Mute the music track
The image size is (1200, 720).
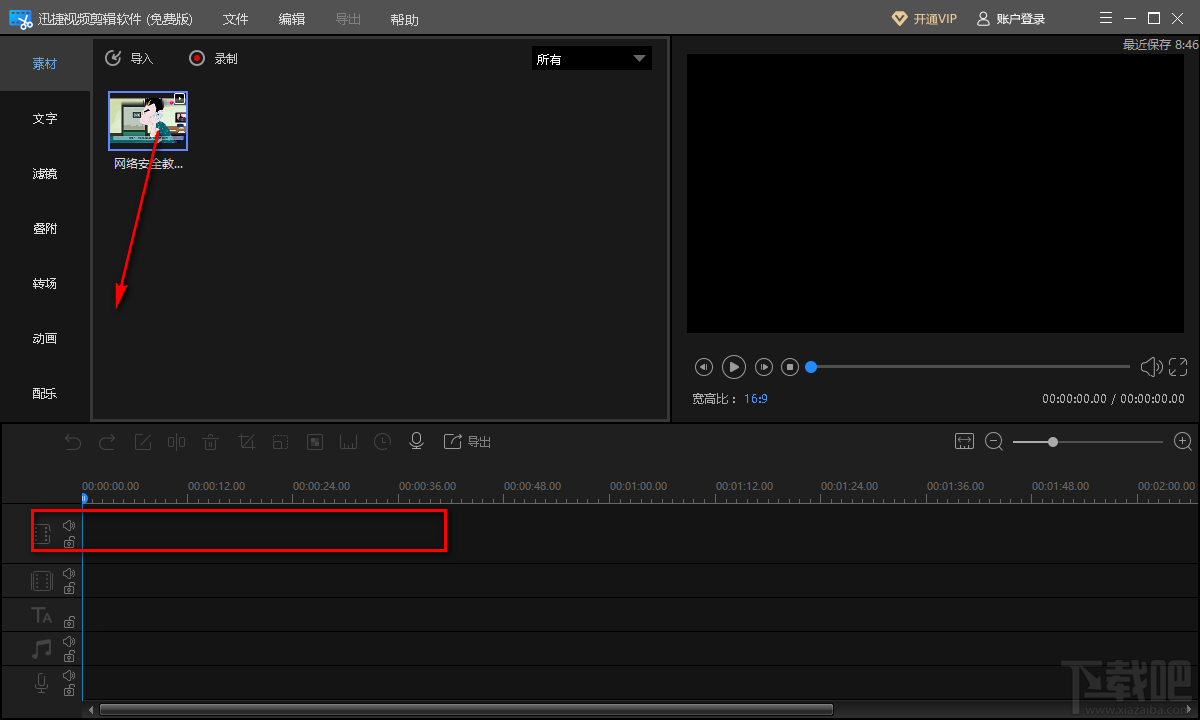coord(69,641)
